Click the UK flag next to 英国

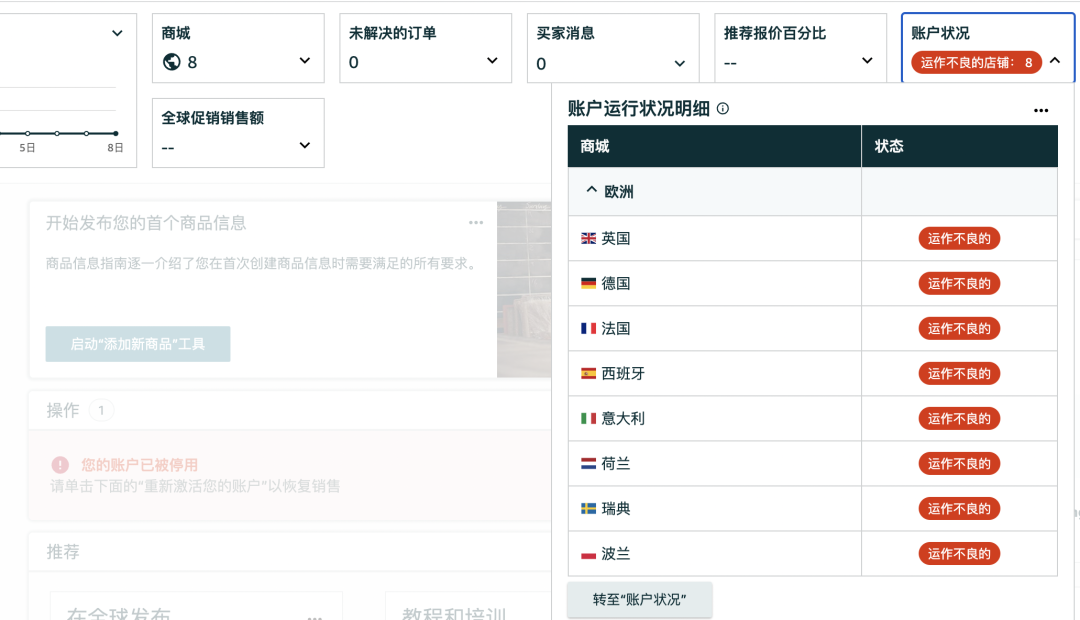[x=589, y=238]
